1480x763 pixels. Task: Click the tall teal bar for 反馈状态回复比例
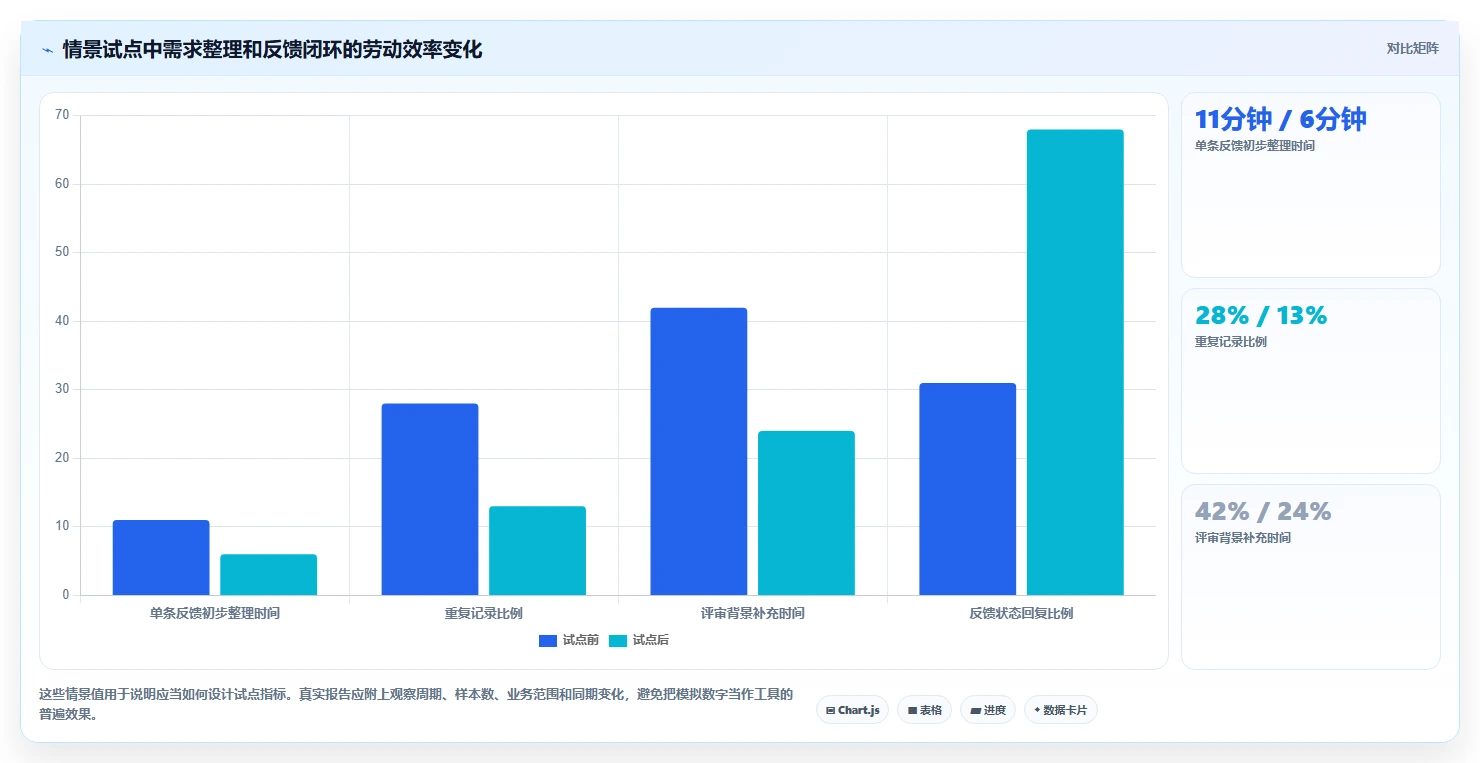pyautogui.click(x=1075, y=362)
